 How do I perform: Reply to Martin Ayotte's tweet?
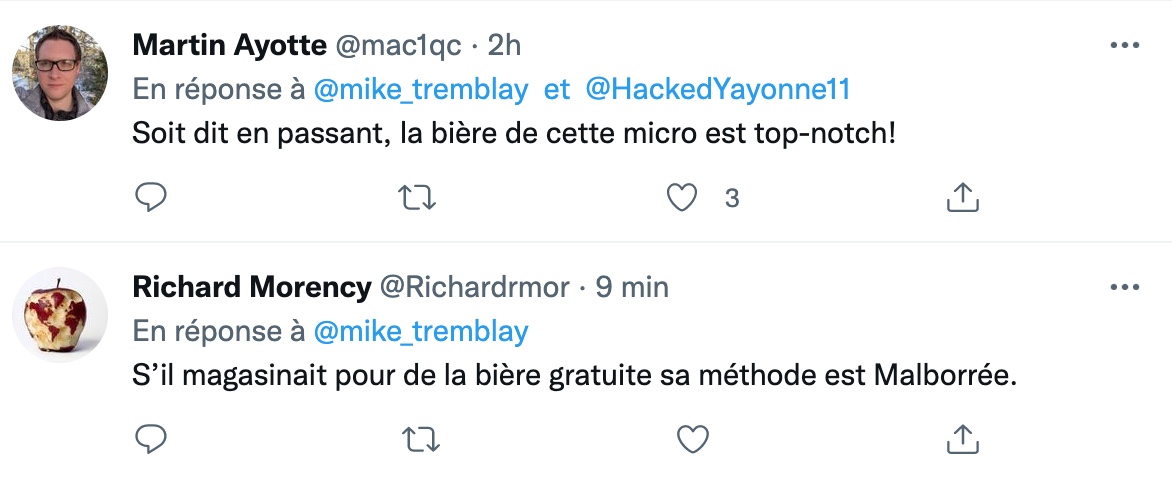pos(150,197)
